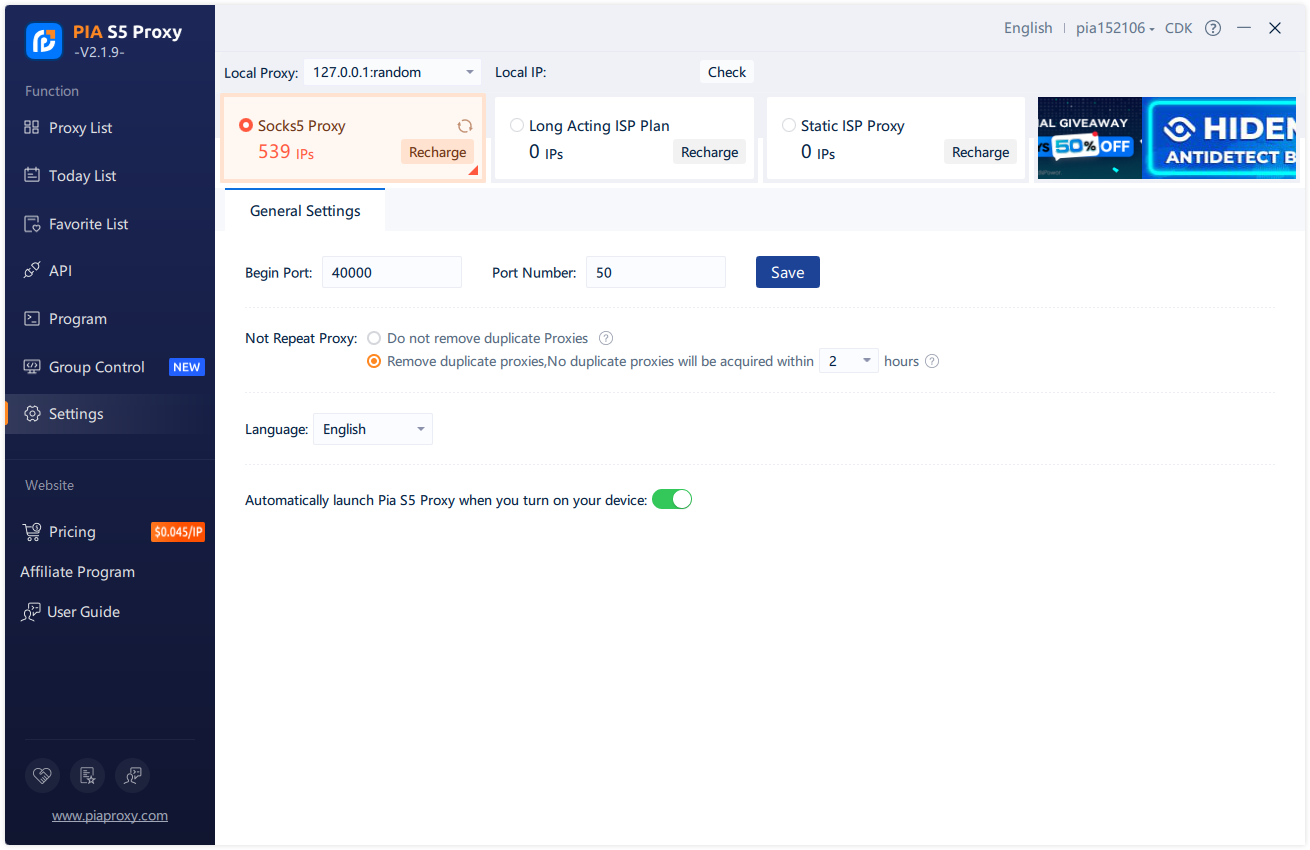Switch to the General Settings tab

pos(304,210)
